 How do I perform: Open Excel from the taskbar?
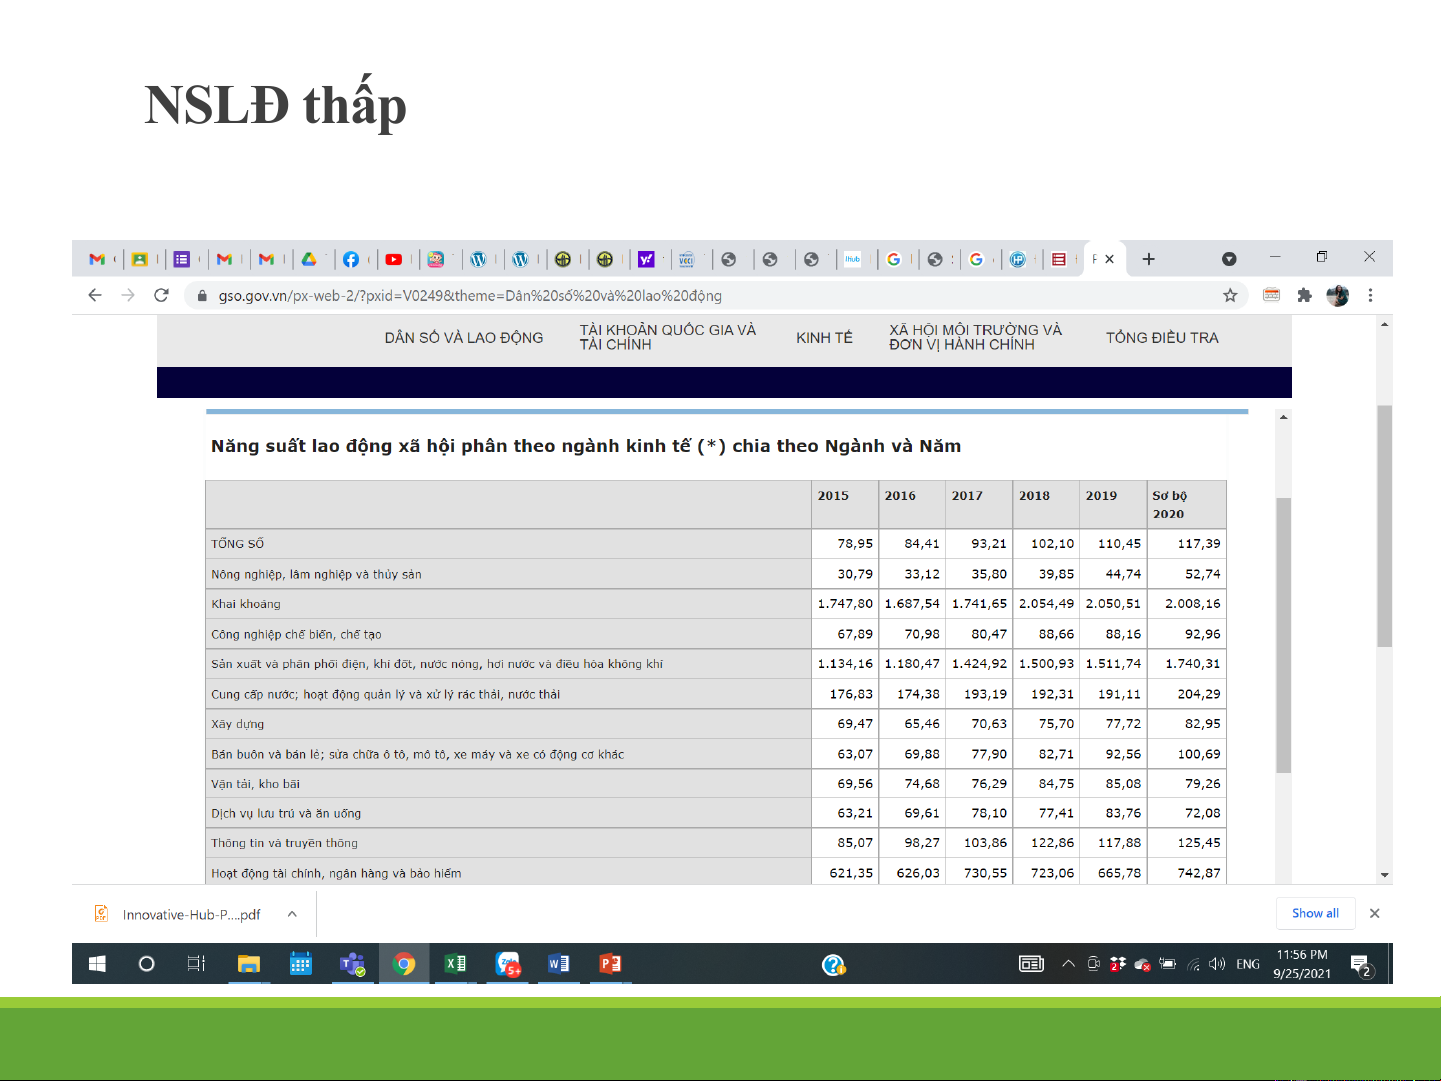pyautogui.click(x=455, y=964)
